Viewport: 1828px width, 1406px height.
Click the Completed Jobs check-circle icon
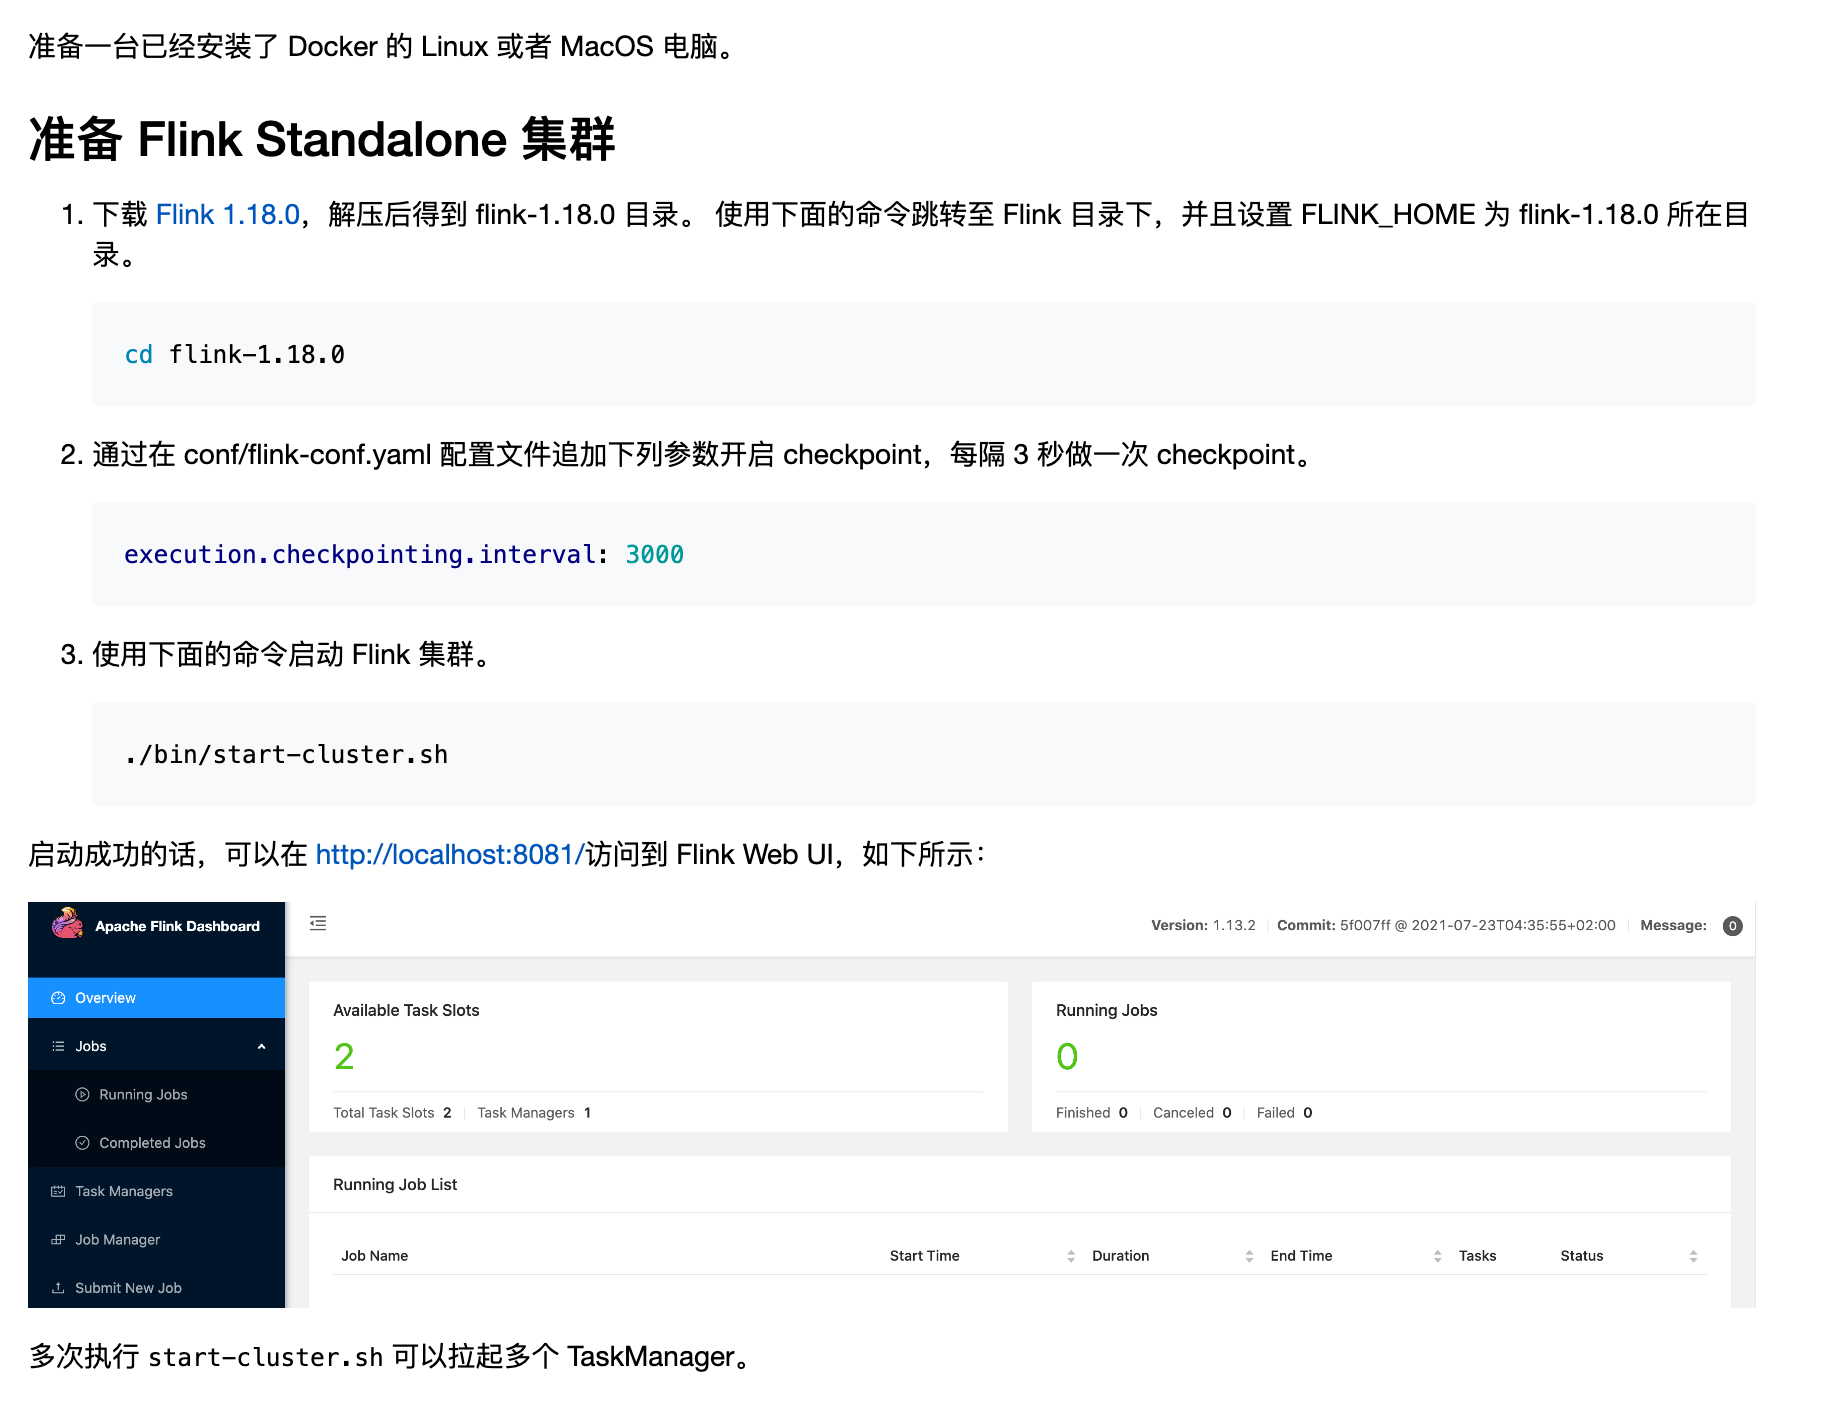coord(82,1143)
